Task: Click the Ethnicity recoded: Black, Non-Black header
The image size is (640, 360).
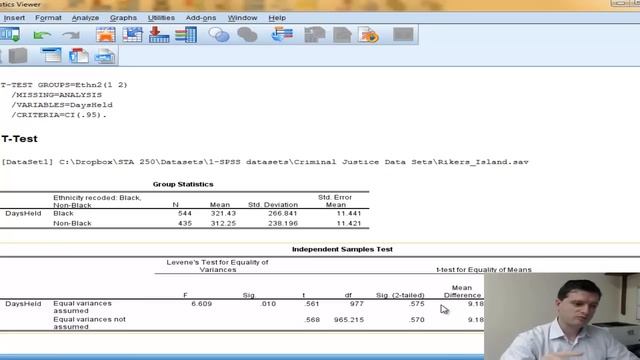Action: click(97, 202)
